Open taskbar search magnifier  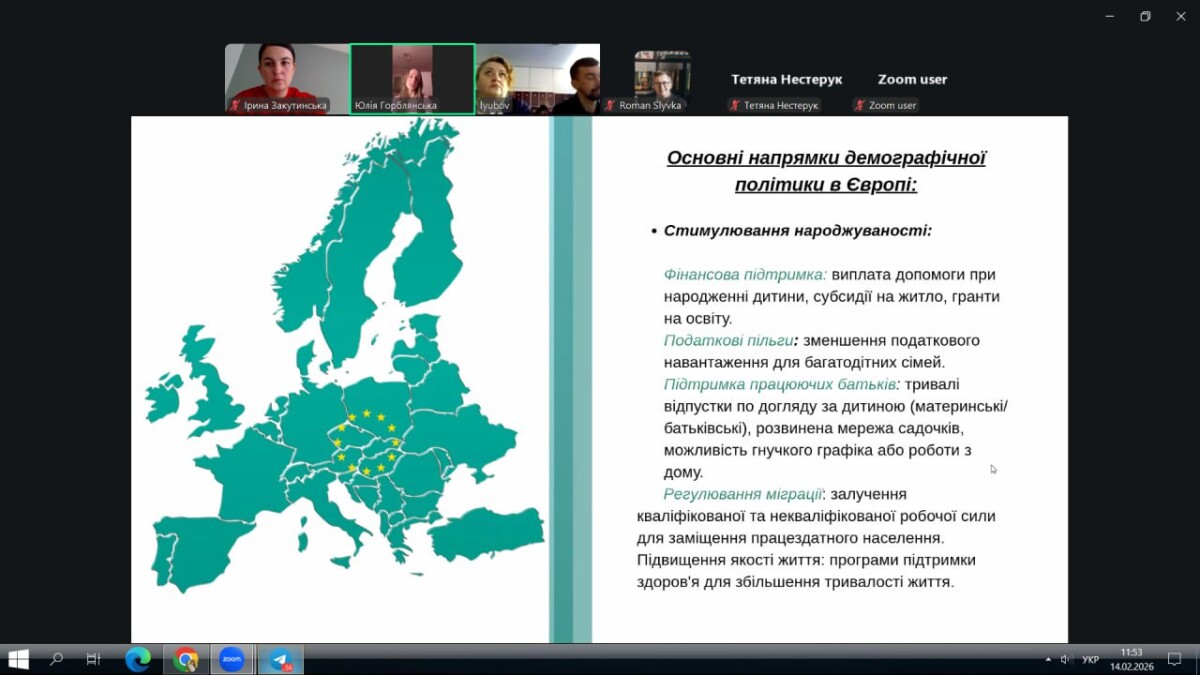pos(56,659)
